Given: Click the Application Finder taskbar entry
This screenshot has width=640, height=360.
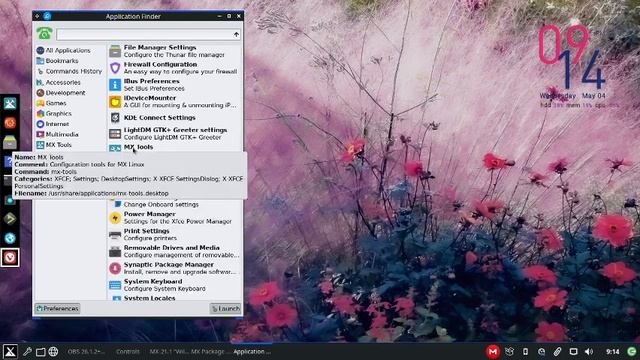Looking at the screenshot, I should 252,351.
